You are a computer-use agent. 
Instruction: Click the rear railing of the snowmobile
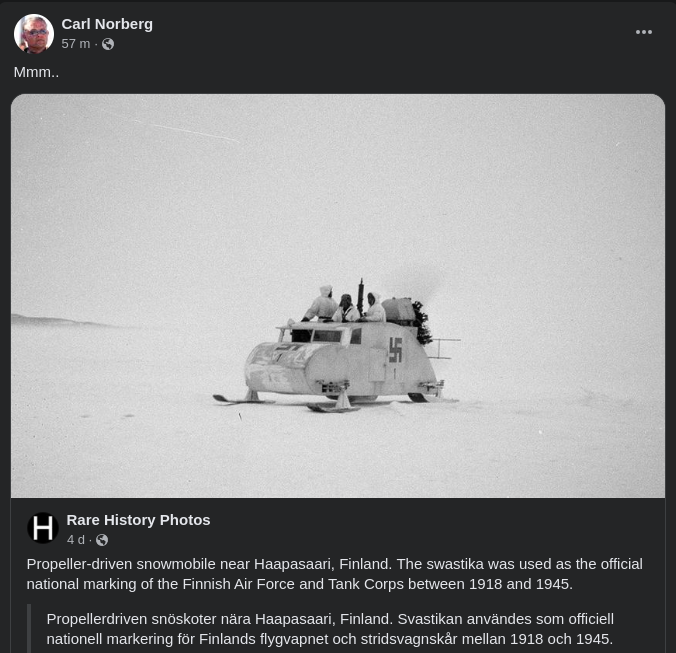443,348
